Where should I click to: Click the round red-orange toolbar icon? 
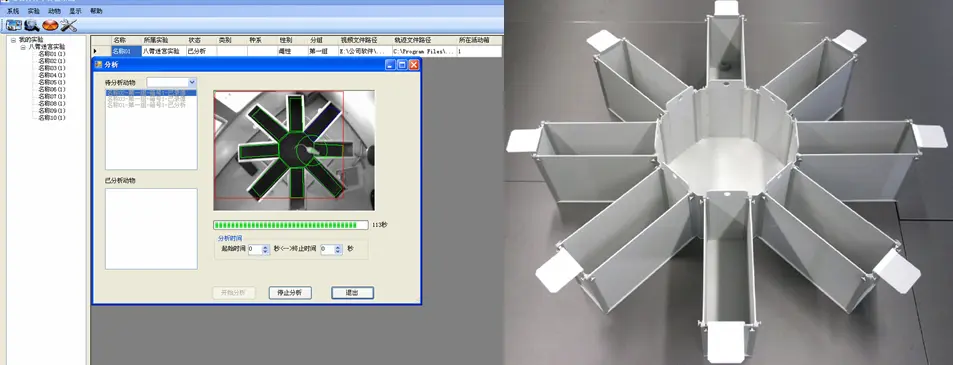tap(50, 25)
